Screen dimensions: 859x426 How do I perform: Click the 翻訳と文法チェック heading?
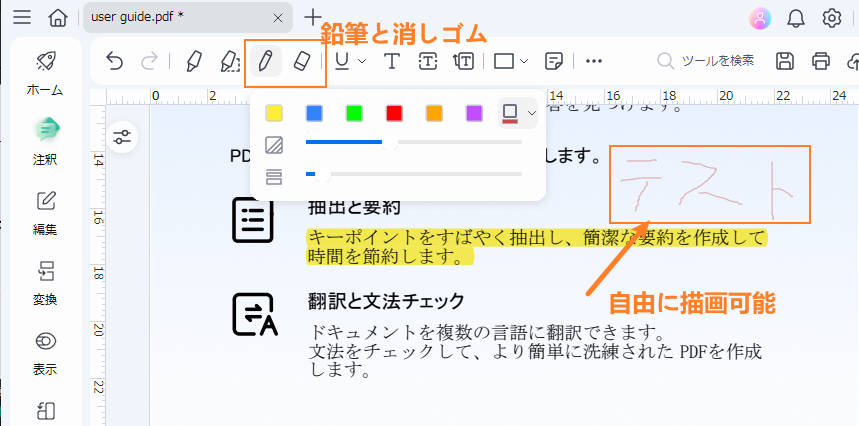click(x=387, y=301)
